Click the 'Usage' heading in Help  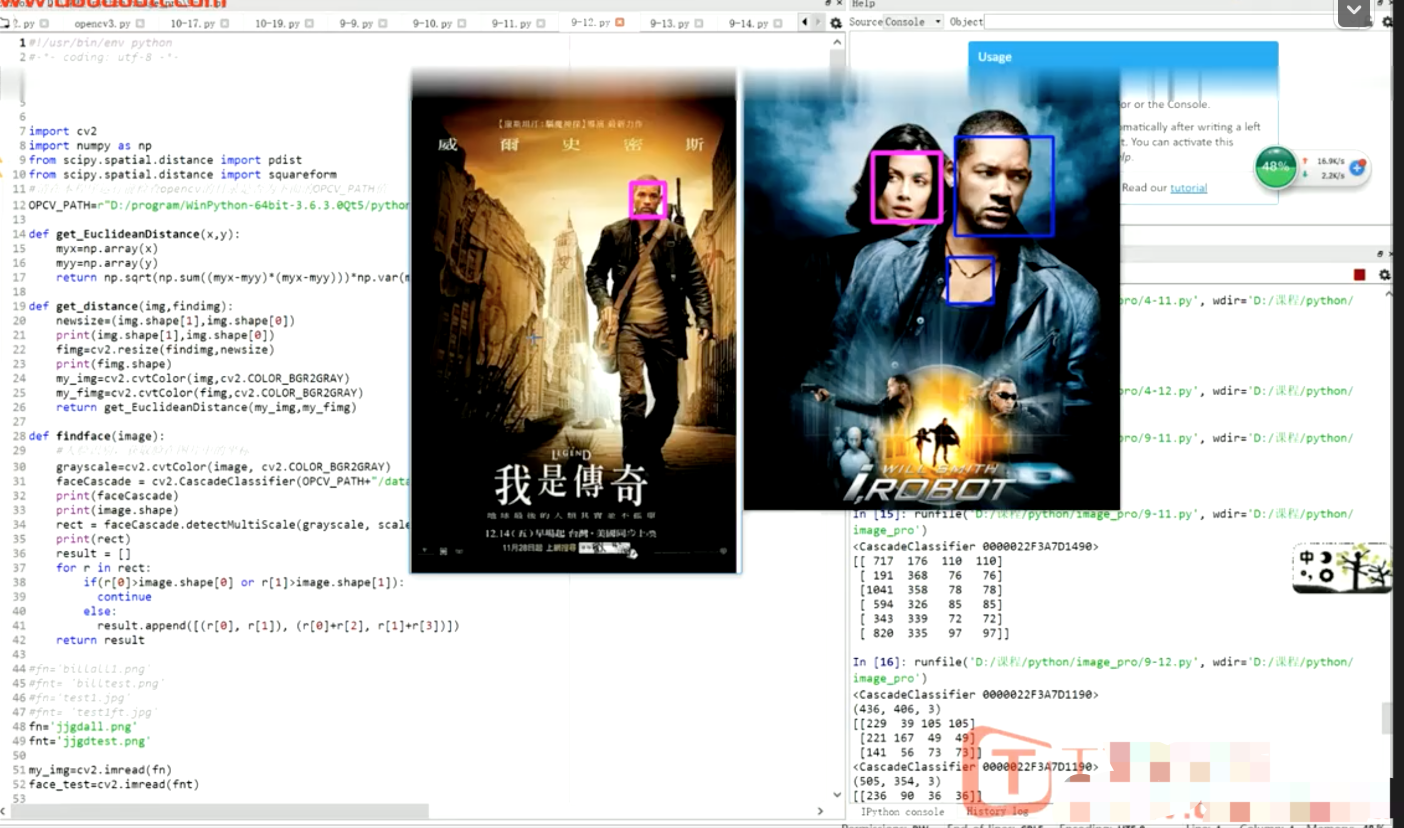click(994, 57)
